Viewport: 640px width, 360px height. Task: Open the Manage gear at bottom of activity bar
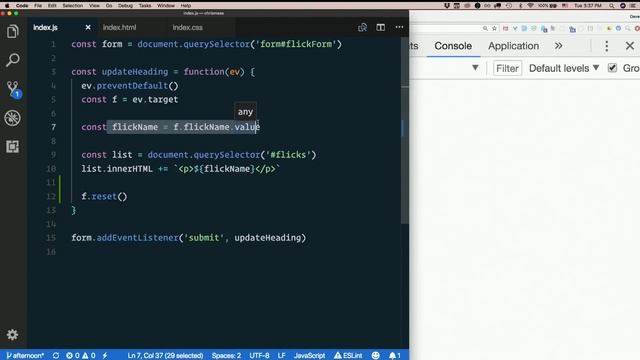pos(13,335)
